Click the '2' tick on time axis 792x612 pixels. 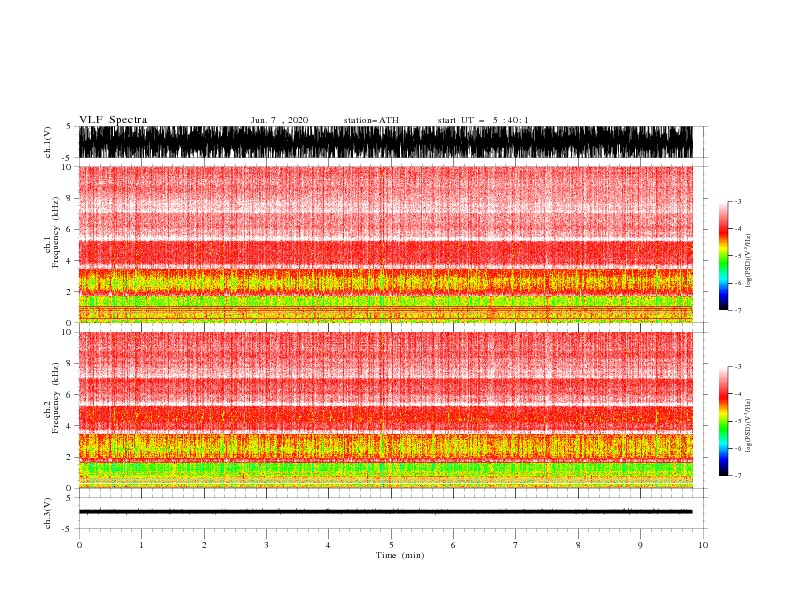coord(204,545)
